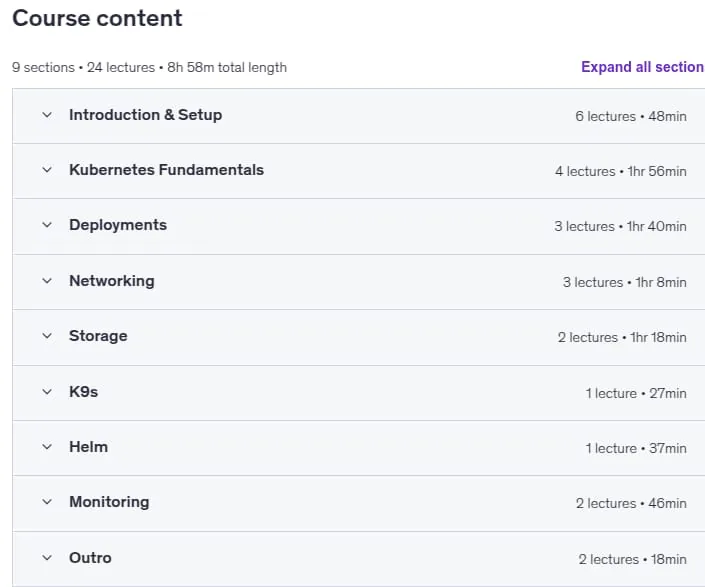
Task: Expand Kubernetes Fundamentals chevron arrow
Action: pyautogui.click(x=47, y=170)
